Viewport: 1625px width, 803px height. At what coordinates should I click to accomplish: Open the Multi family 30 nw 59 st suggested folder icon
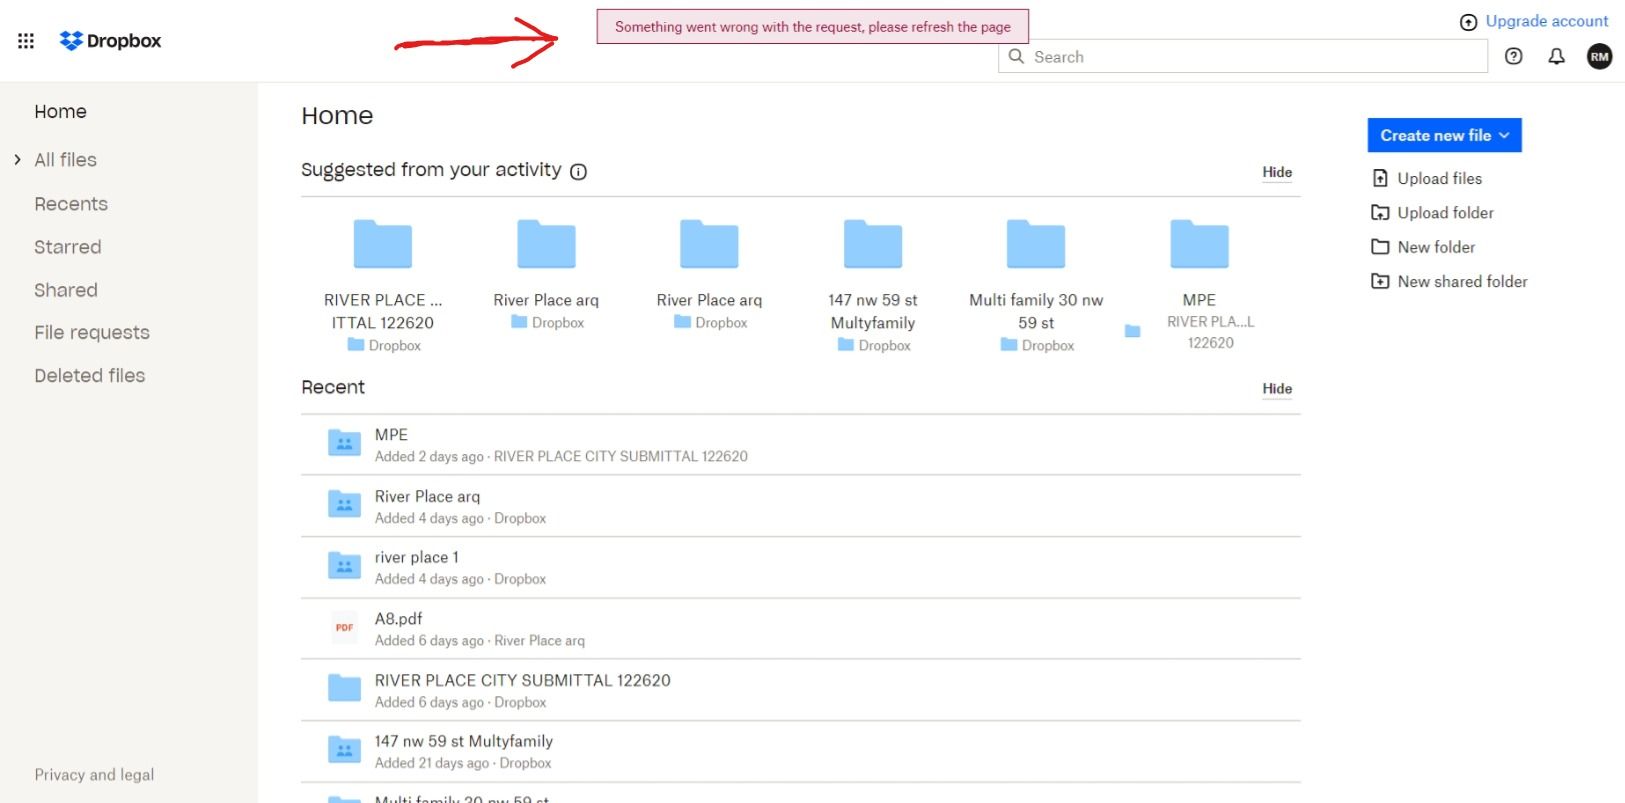click(1036, 244)
